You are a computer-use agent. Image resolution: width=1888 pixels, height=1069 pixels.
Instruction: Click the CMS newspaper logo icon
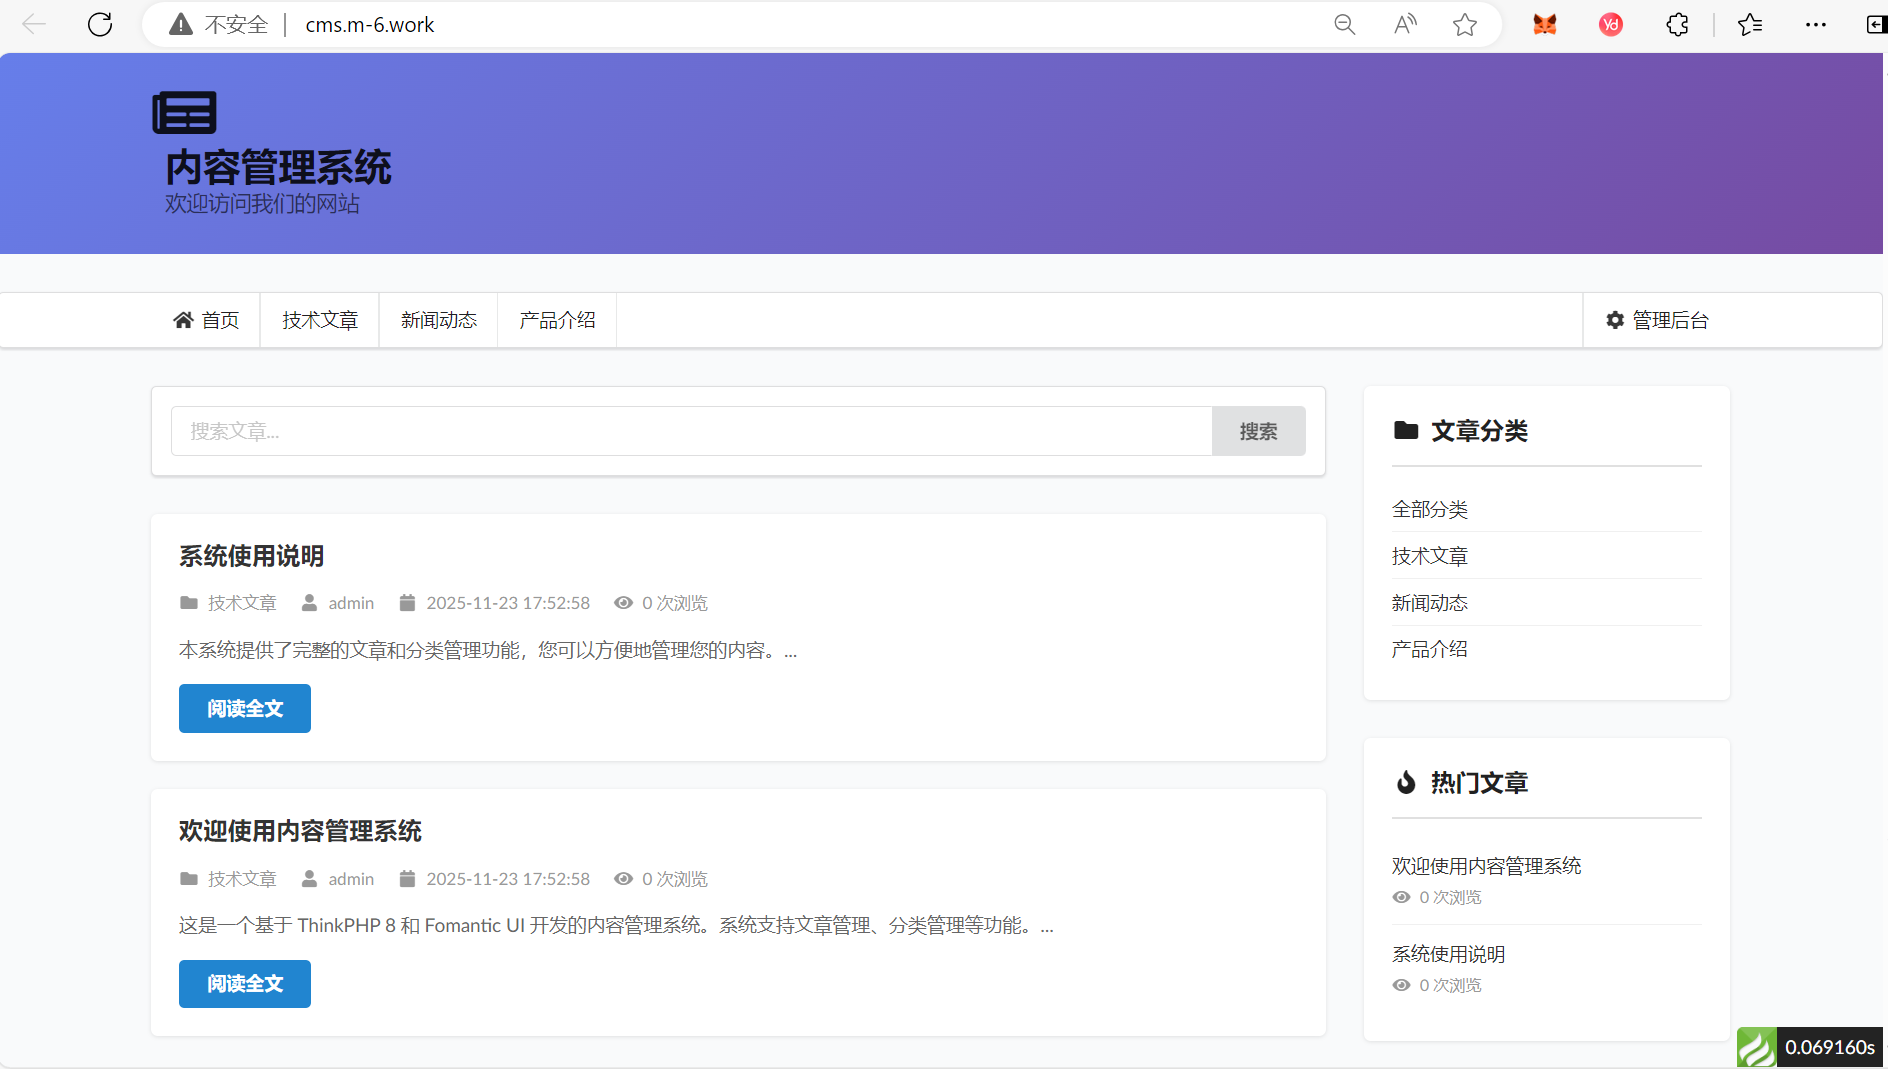click(x=184, y=113)
